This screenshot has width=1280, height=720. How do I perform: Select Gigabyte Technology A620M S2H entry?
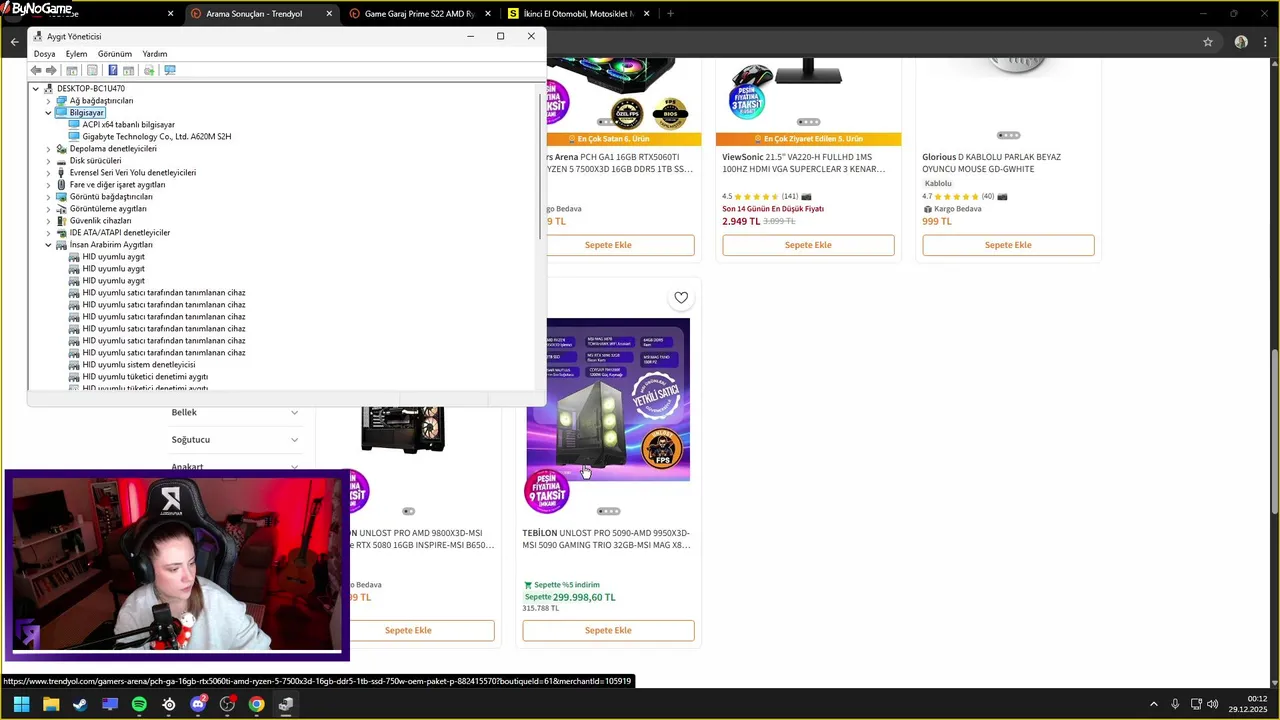157,136
